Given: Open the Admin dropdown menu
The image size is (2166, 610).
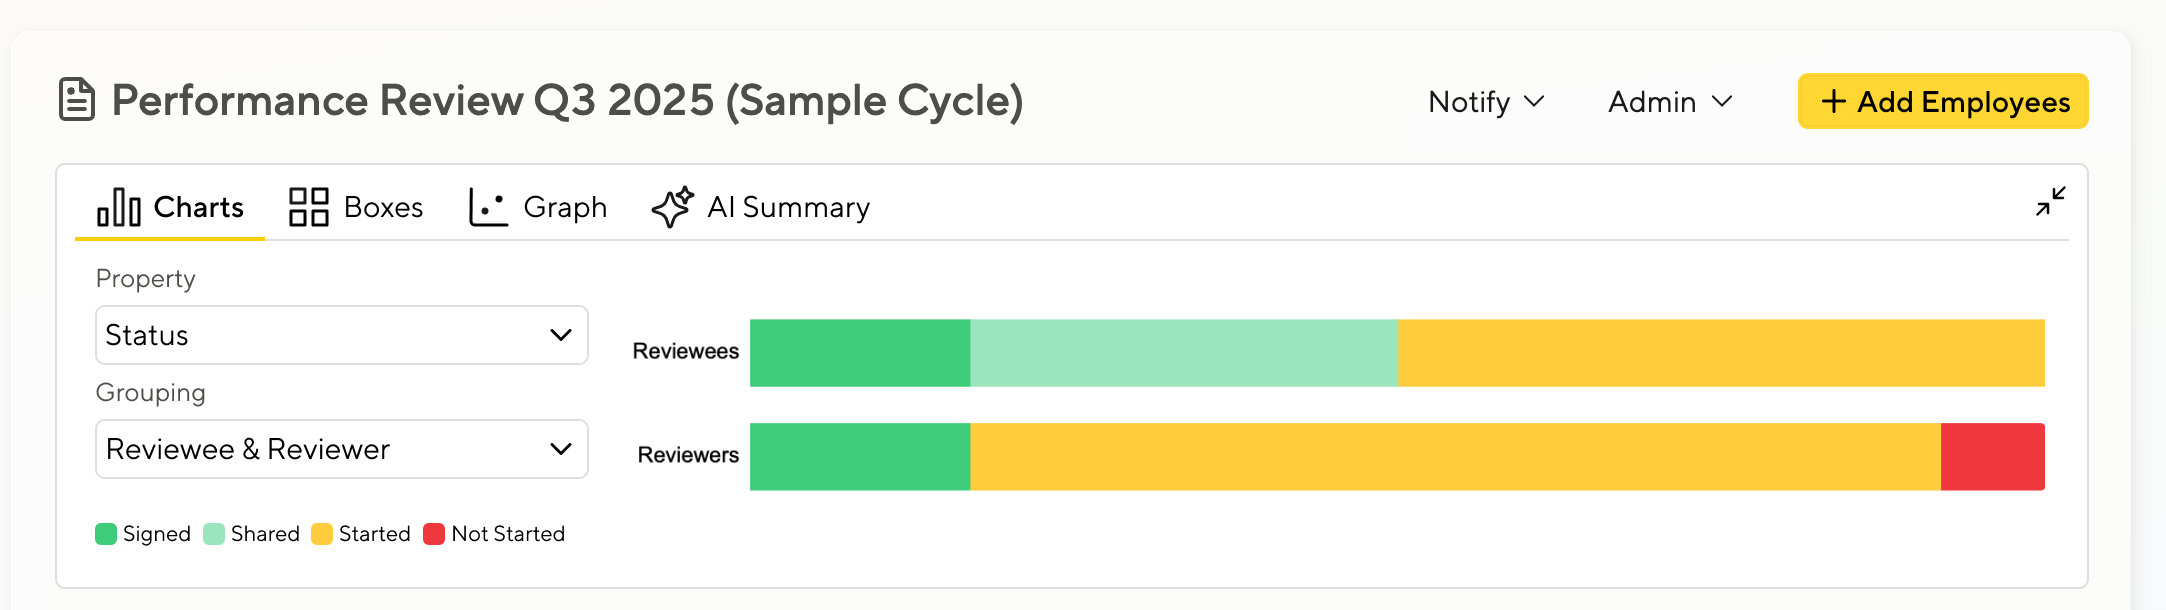Looking at the screenshot, I should 1669,102.
